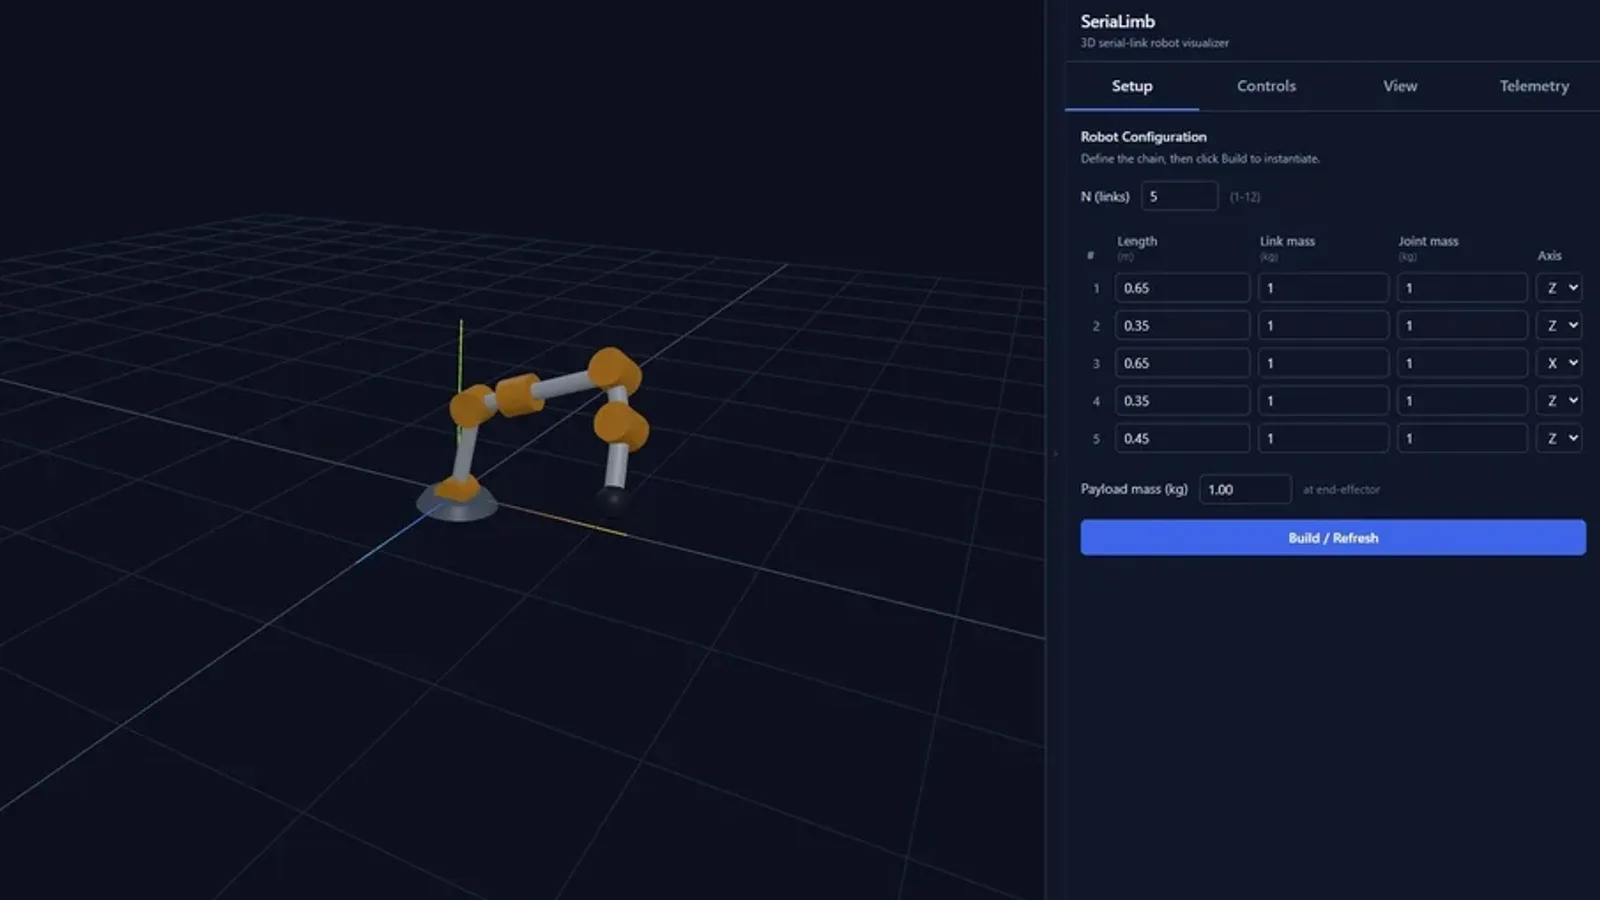Click the sidebar collapse handle
The image size is (1600, 900).
click(x=1055, y=453)
